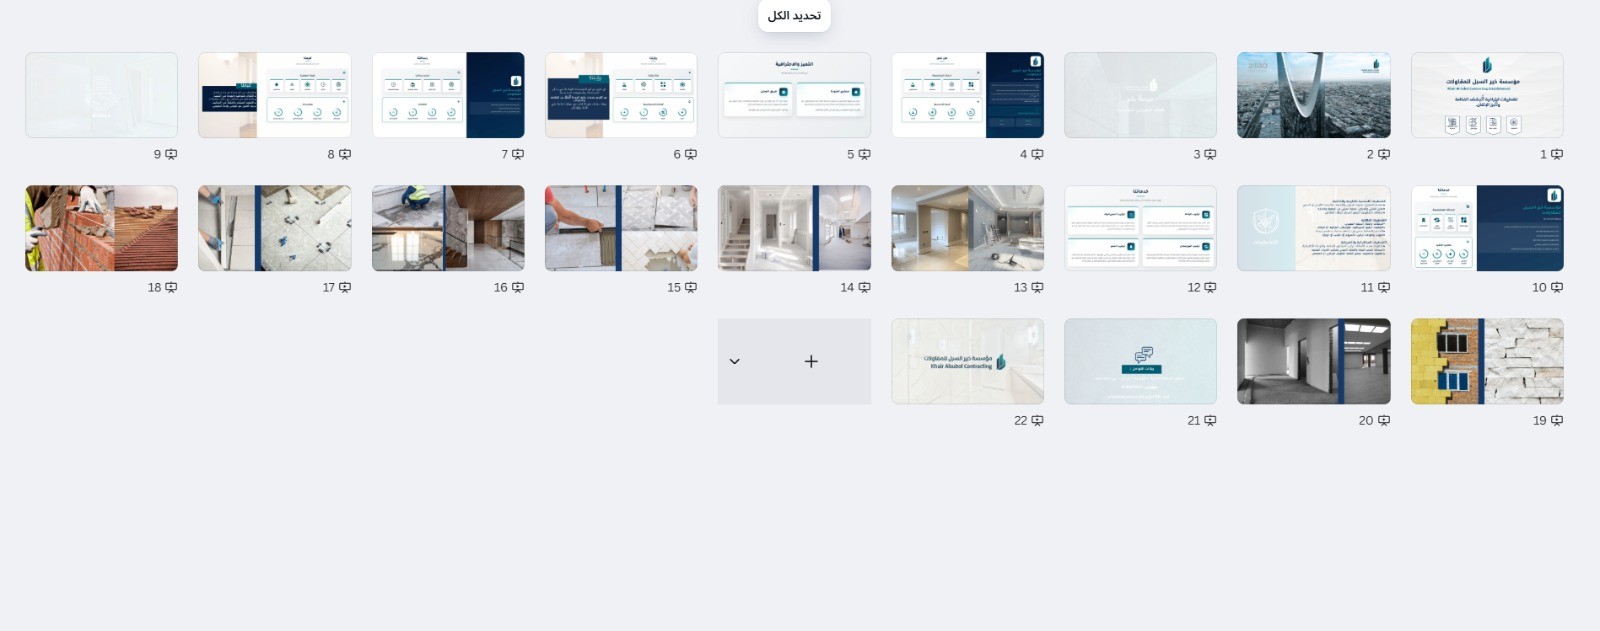Open page 11 text slide thumbnail
The width and height of the screenshot is (1600, 631).
pos(1314,228)
